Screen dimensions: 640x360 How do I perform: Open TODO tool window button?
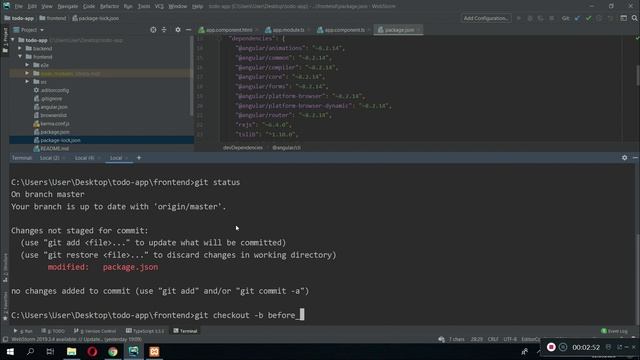[x=53, y=331]
